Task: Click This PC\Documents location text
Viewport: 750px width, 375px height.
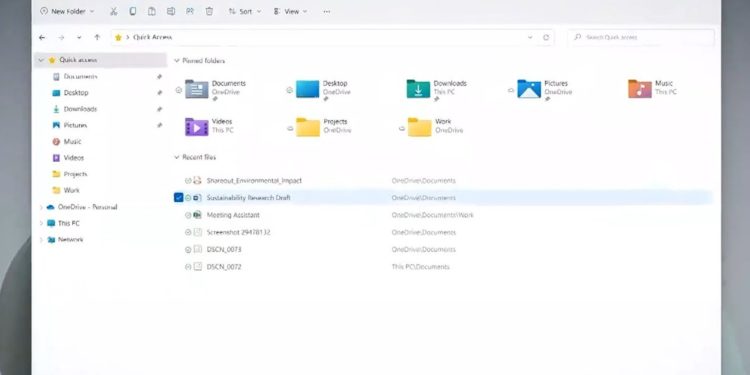Action: (x=420, y=267)
